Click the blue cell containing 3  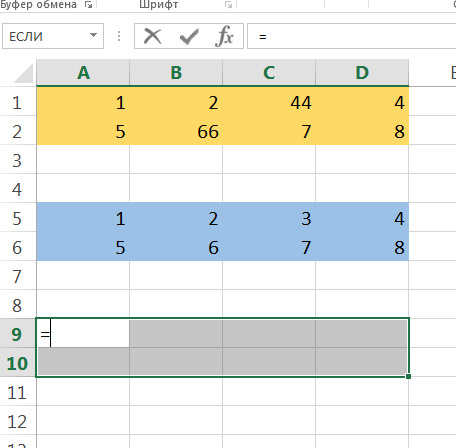[x=269, y=218]
